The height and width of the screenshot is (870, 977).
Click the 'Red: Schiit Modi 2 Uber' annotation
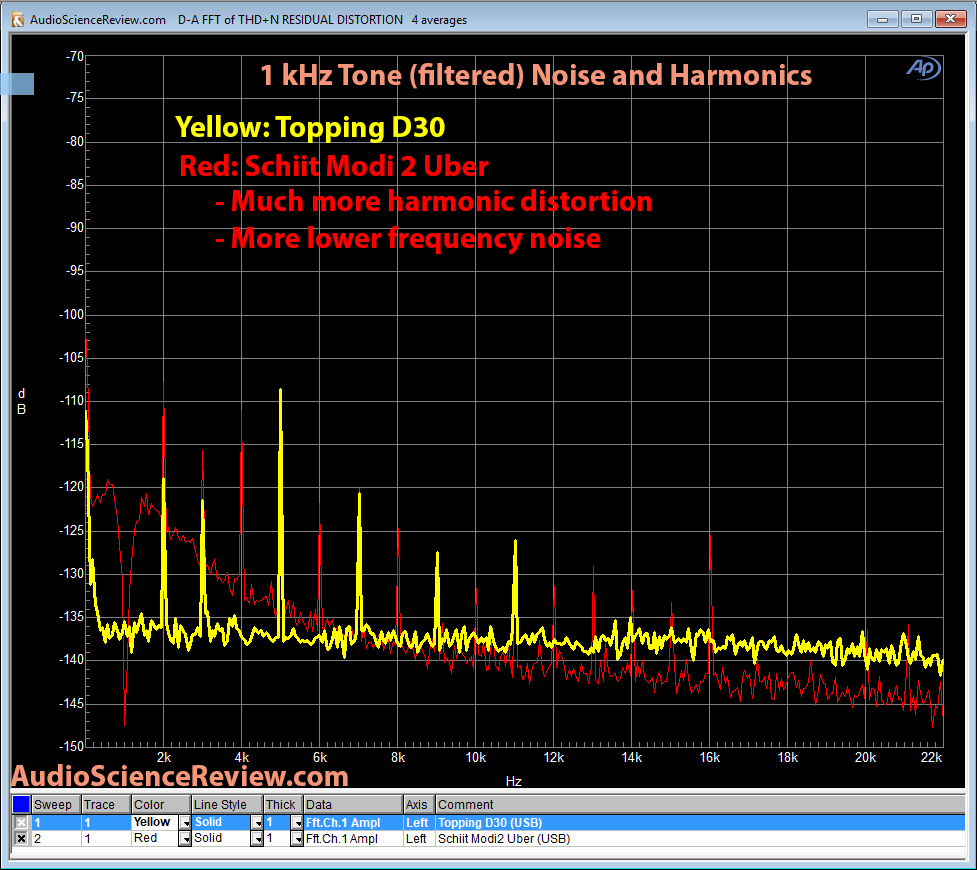click(x=334, y=166)
